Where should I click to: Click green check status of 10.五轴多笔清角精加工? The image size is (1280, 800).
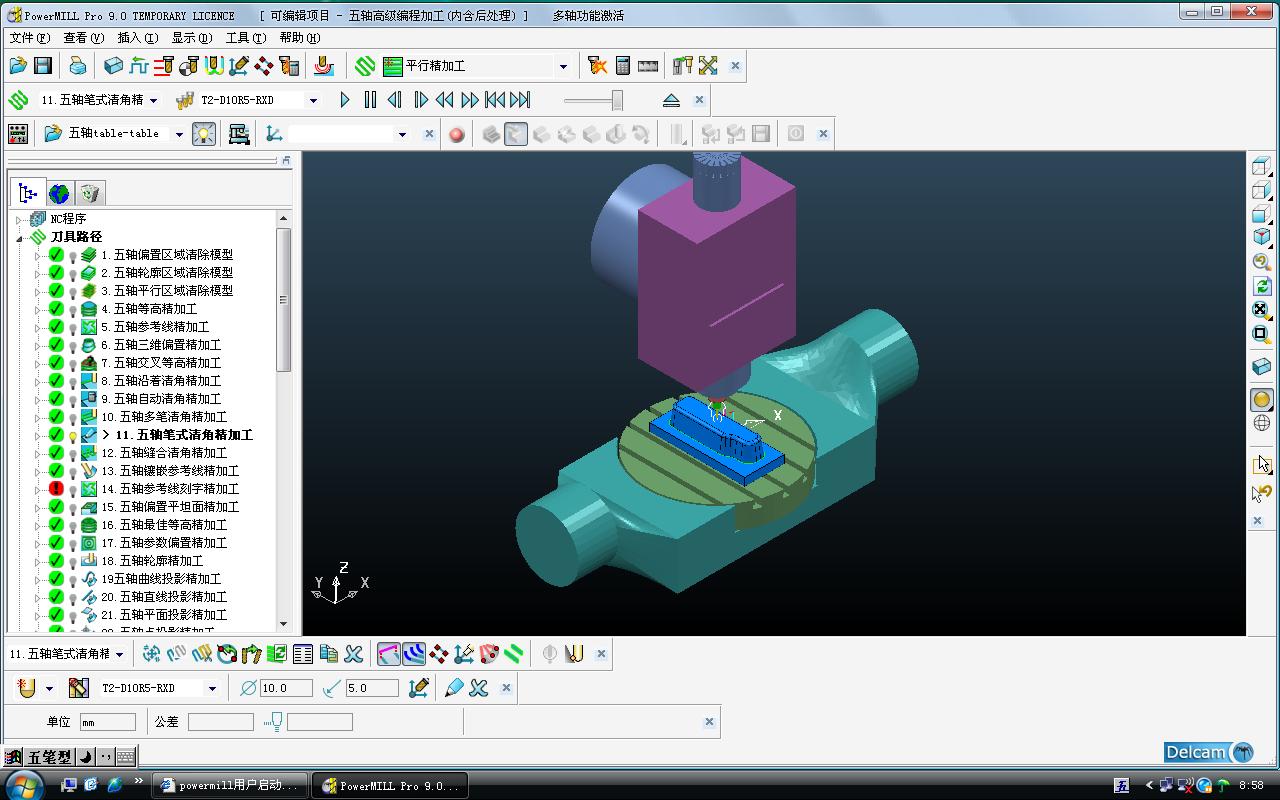point(56,417)
